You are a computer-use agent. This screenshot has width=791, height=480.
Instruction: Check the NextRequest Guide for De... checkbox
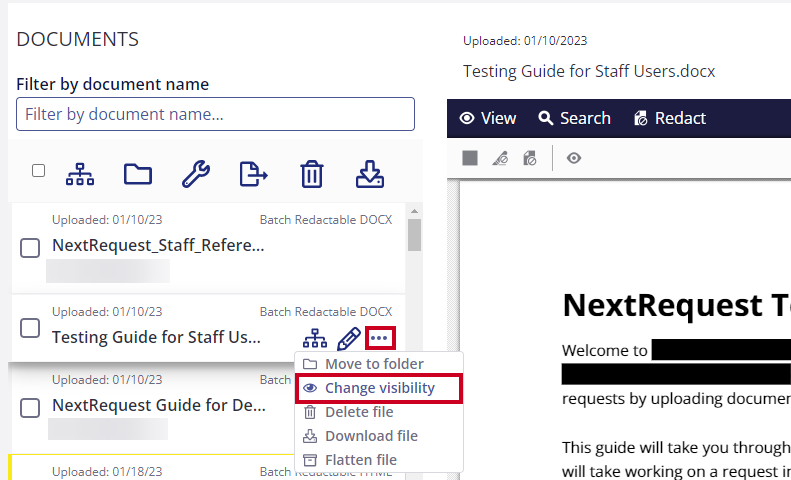coord(30,408)
